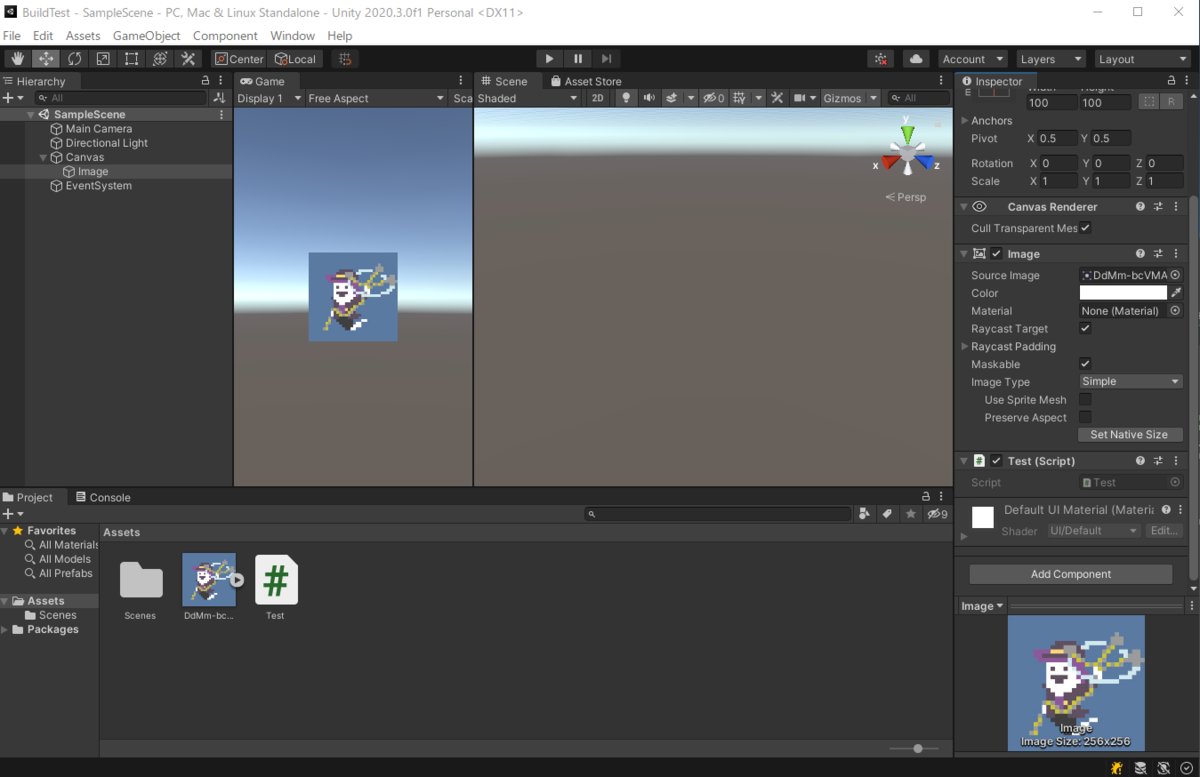This screenshot has width=1200, height=777.
Task: Expand the Anchors section
Action: click(964, 121)
